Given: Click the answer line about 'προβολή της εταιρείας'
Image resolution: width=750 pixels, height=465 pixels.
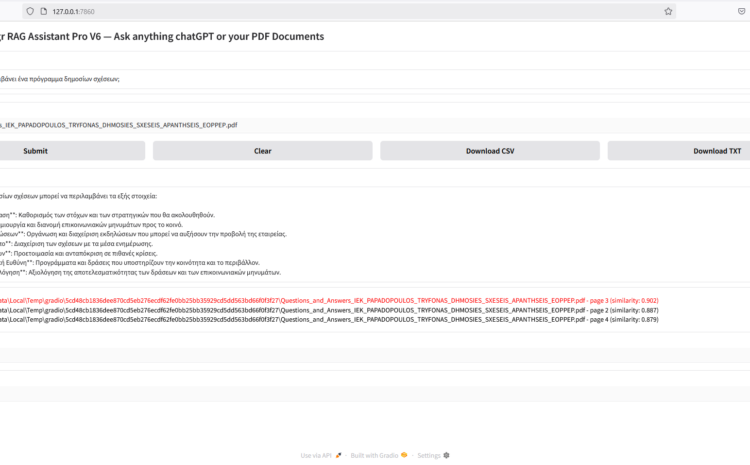Looking at the screenshot, I should pyautogui.click(x=143, y=234).
